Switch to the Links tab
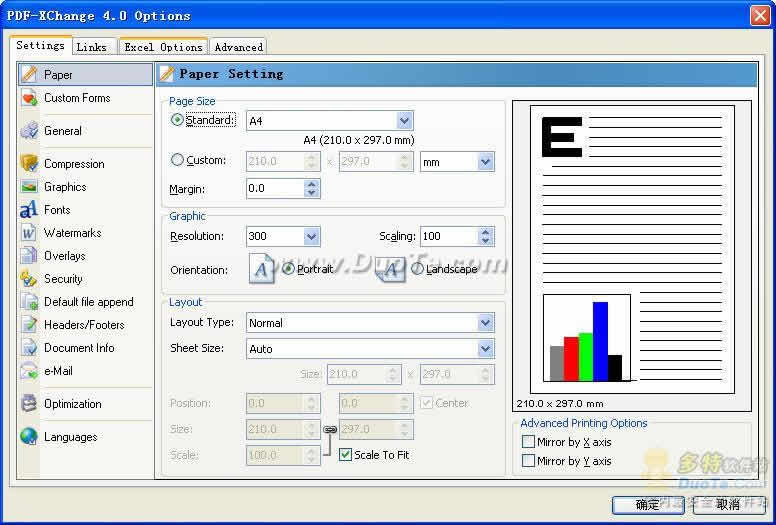Screen dimensions: 776x525 tap(92, 47)
